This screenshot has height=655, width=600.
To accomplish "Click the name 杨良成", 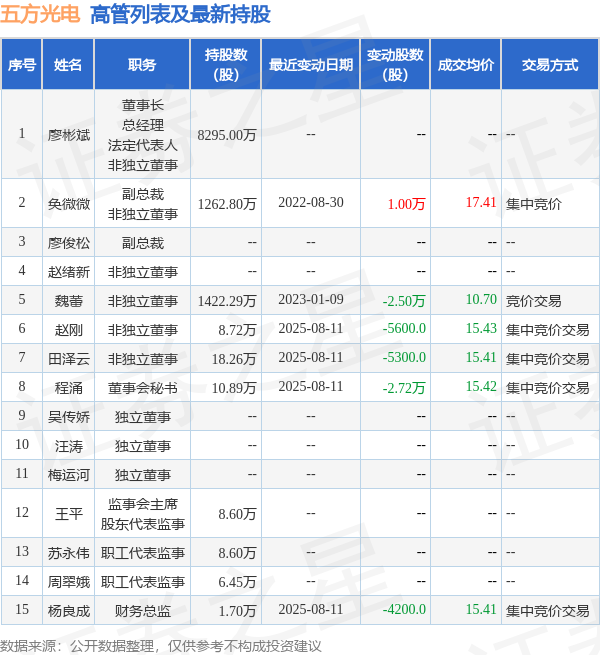I will (x=69, y=611).
